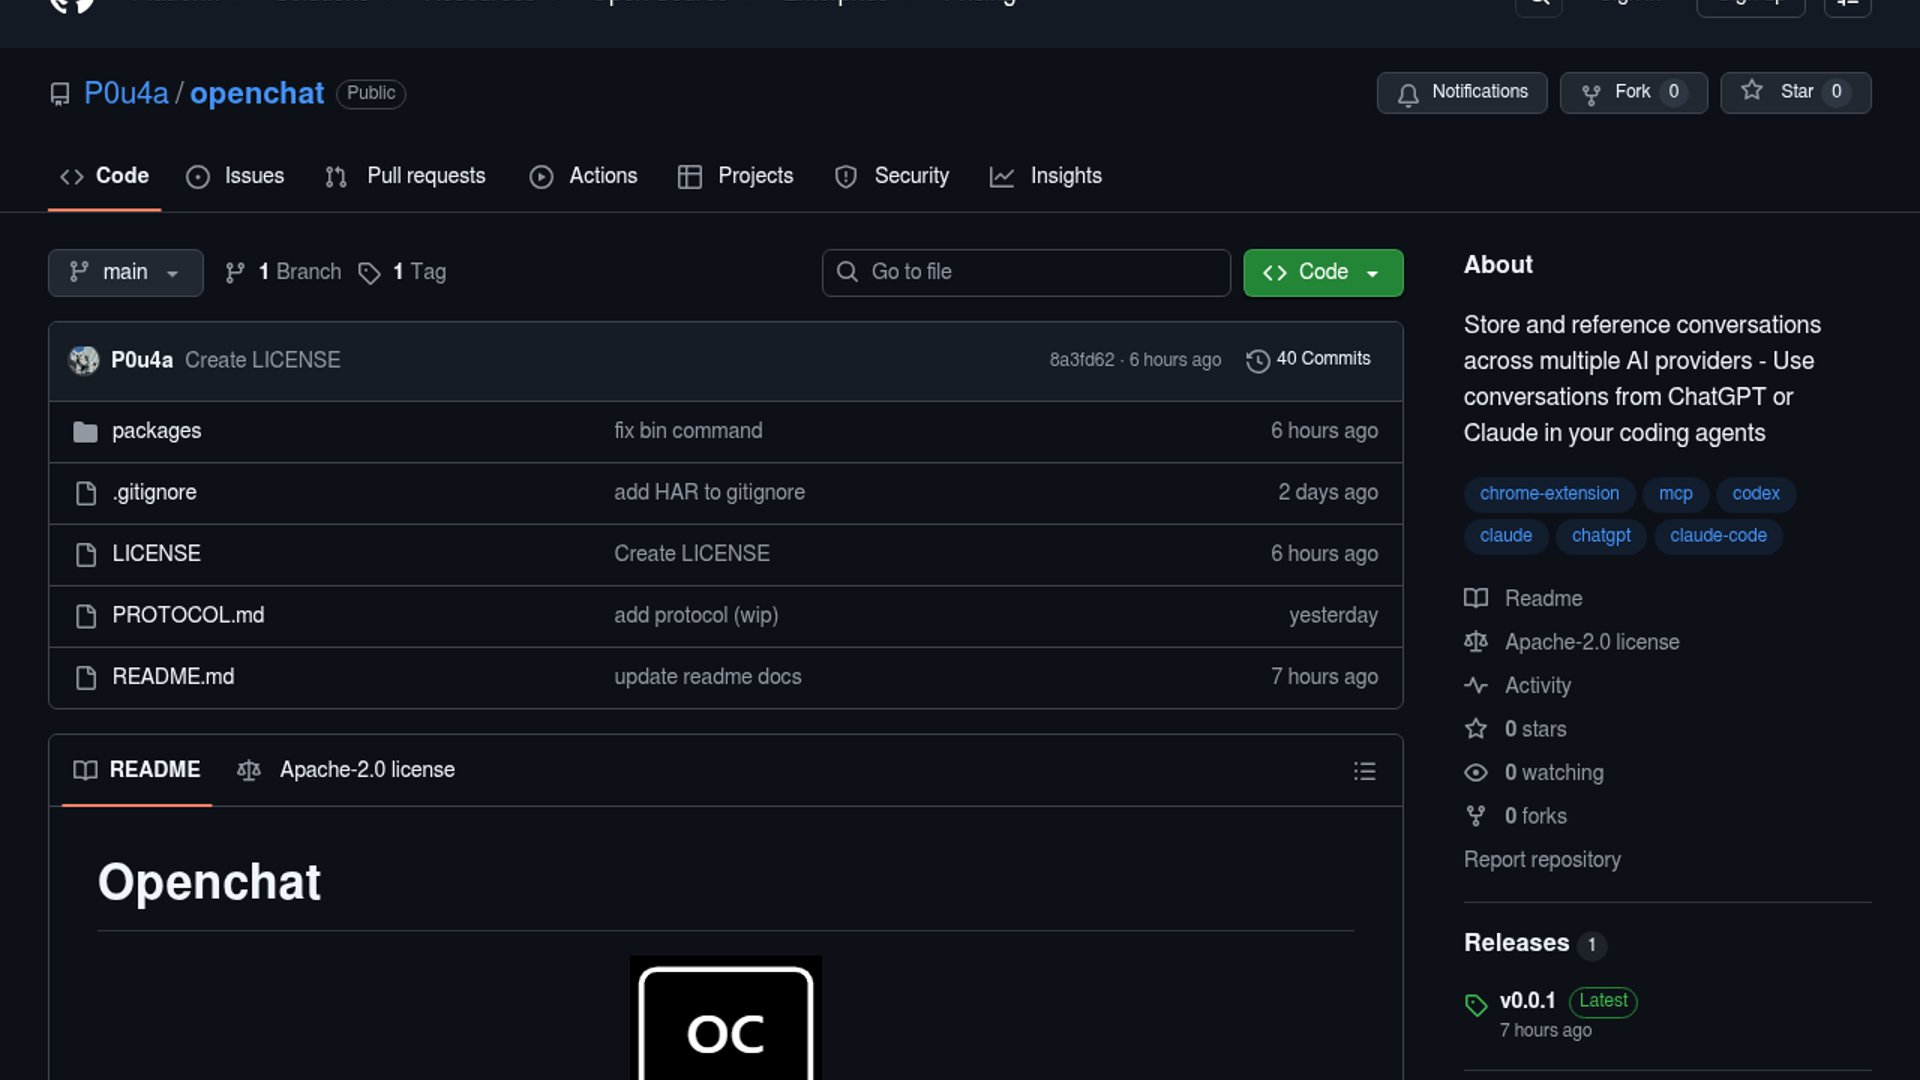
Task: Click the Apache-2.0 license scale icon in About
Action: 1476,642
